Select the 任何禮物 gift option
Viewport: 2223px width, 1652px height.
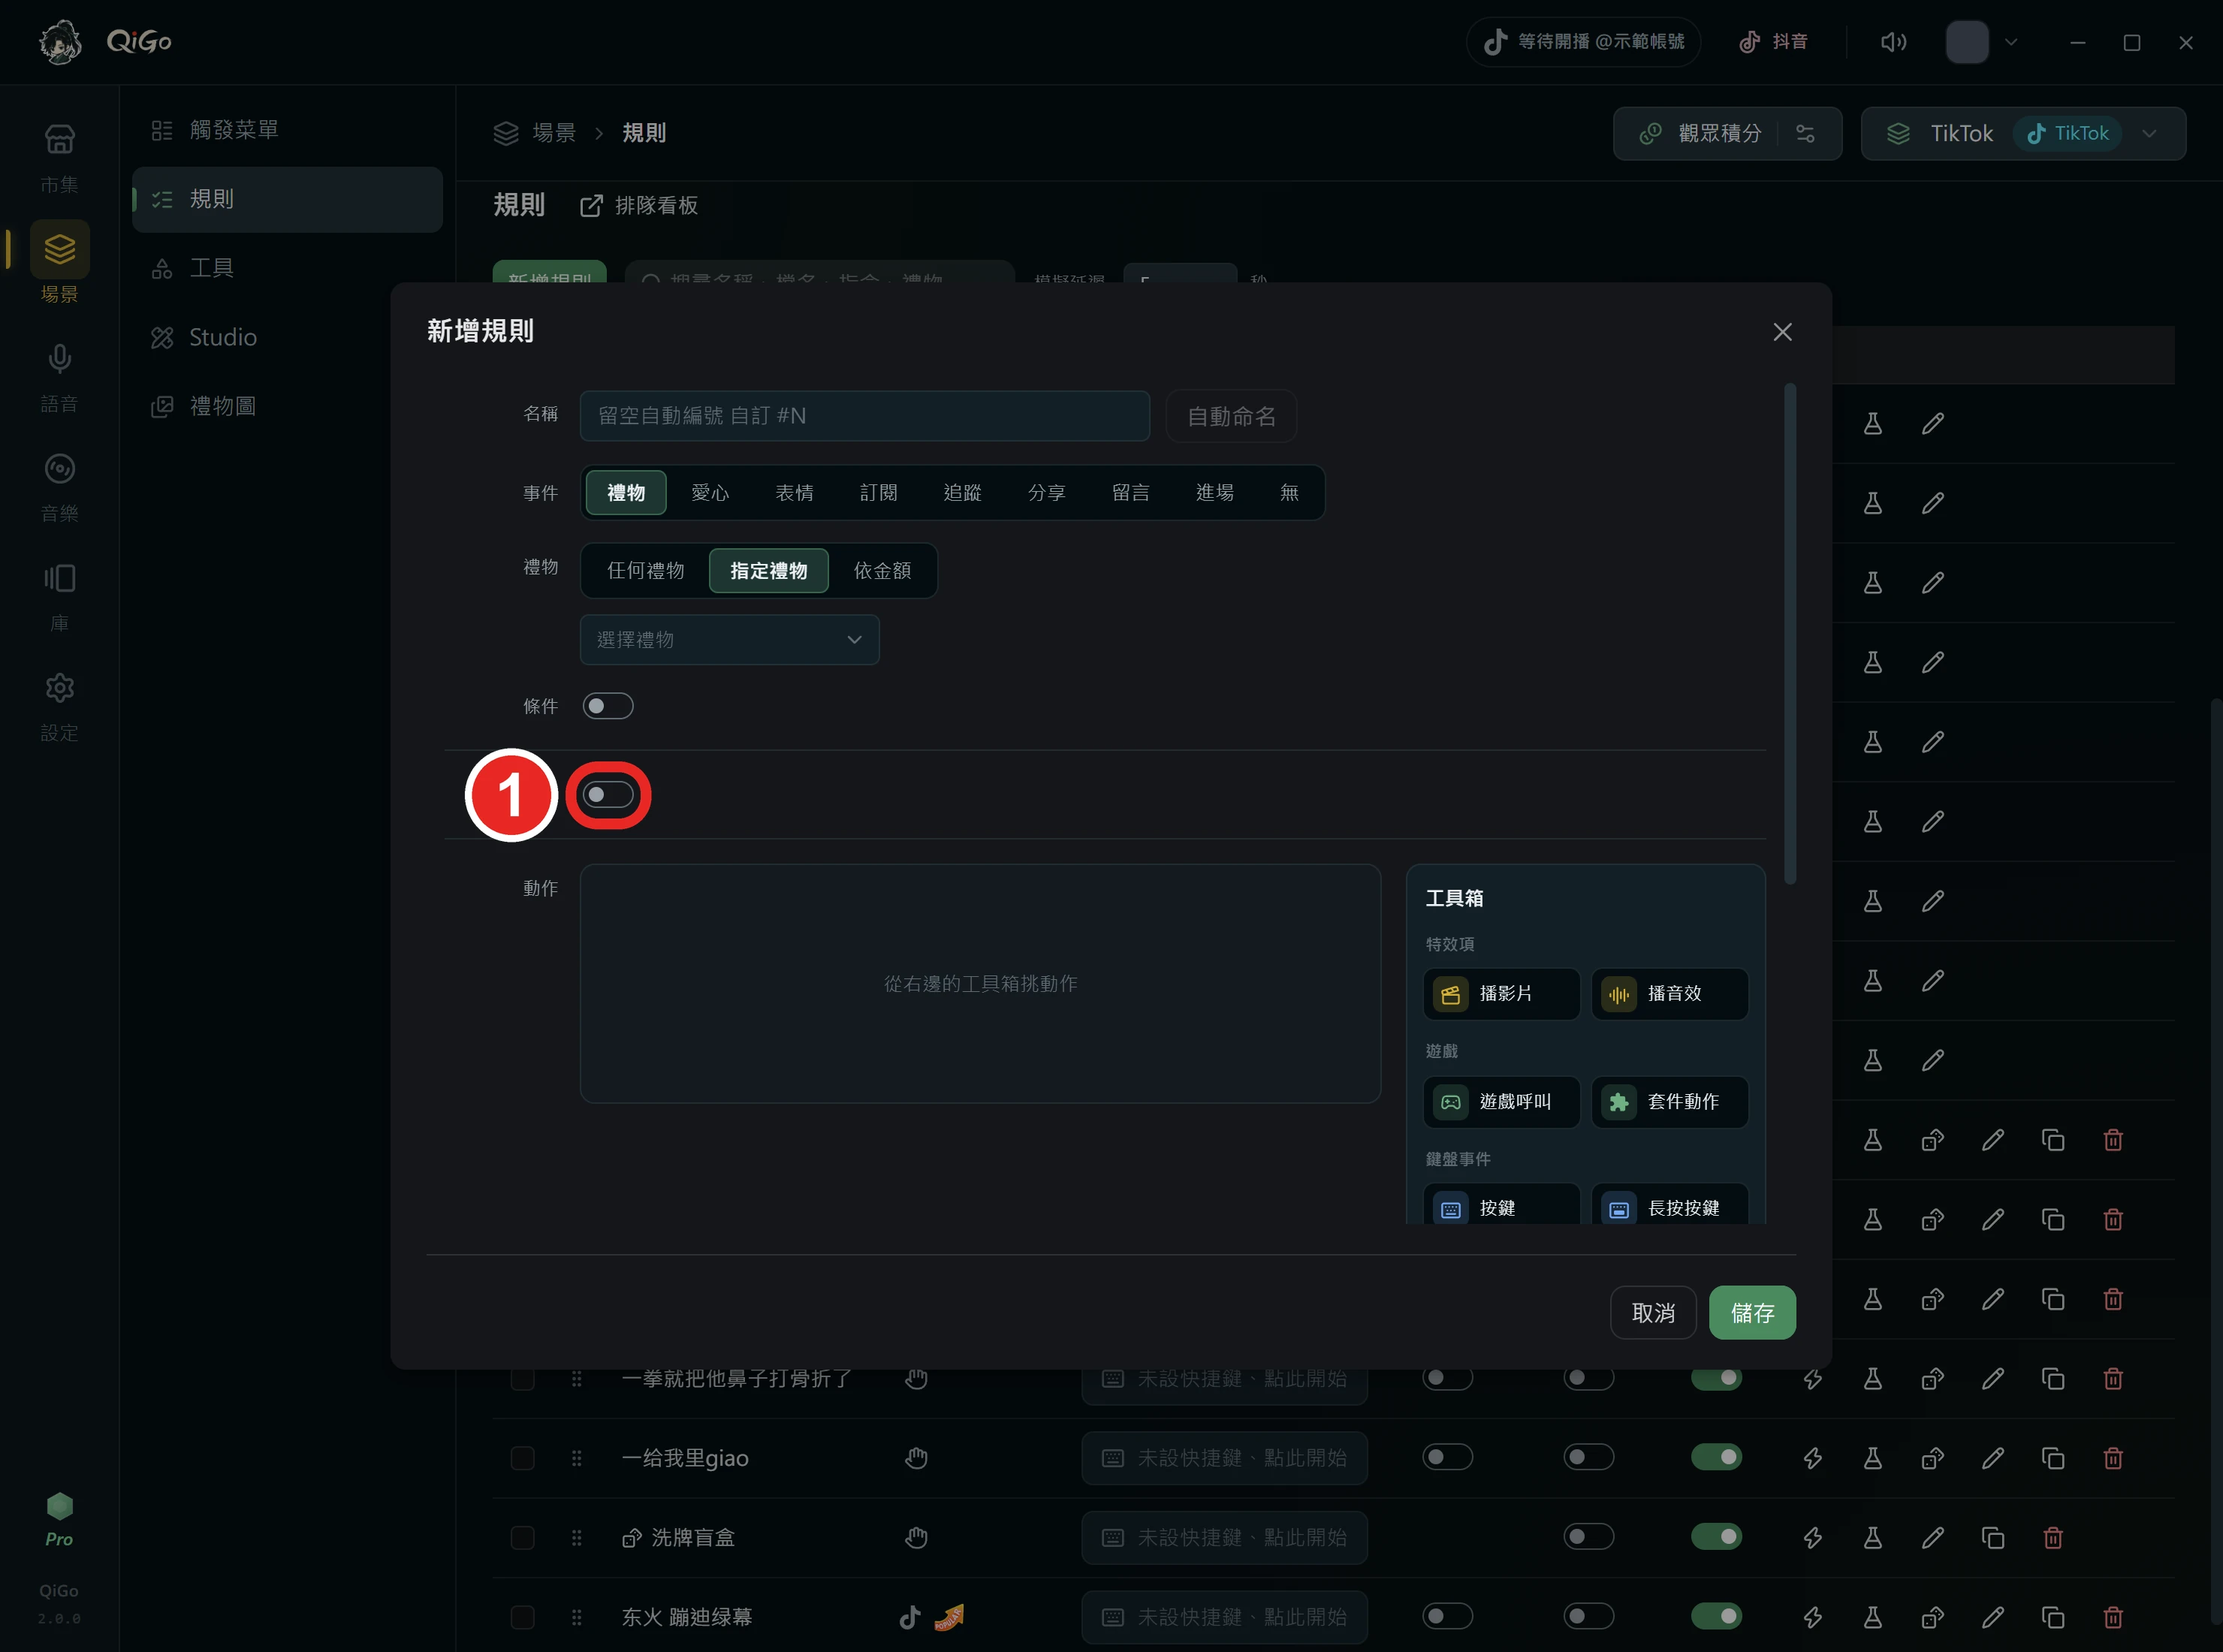click(x=645, y=571)
